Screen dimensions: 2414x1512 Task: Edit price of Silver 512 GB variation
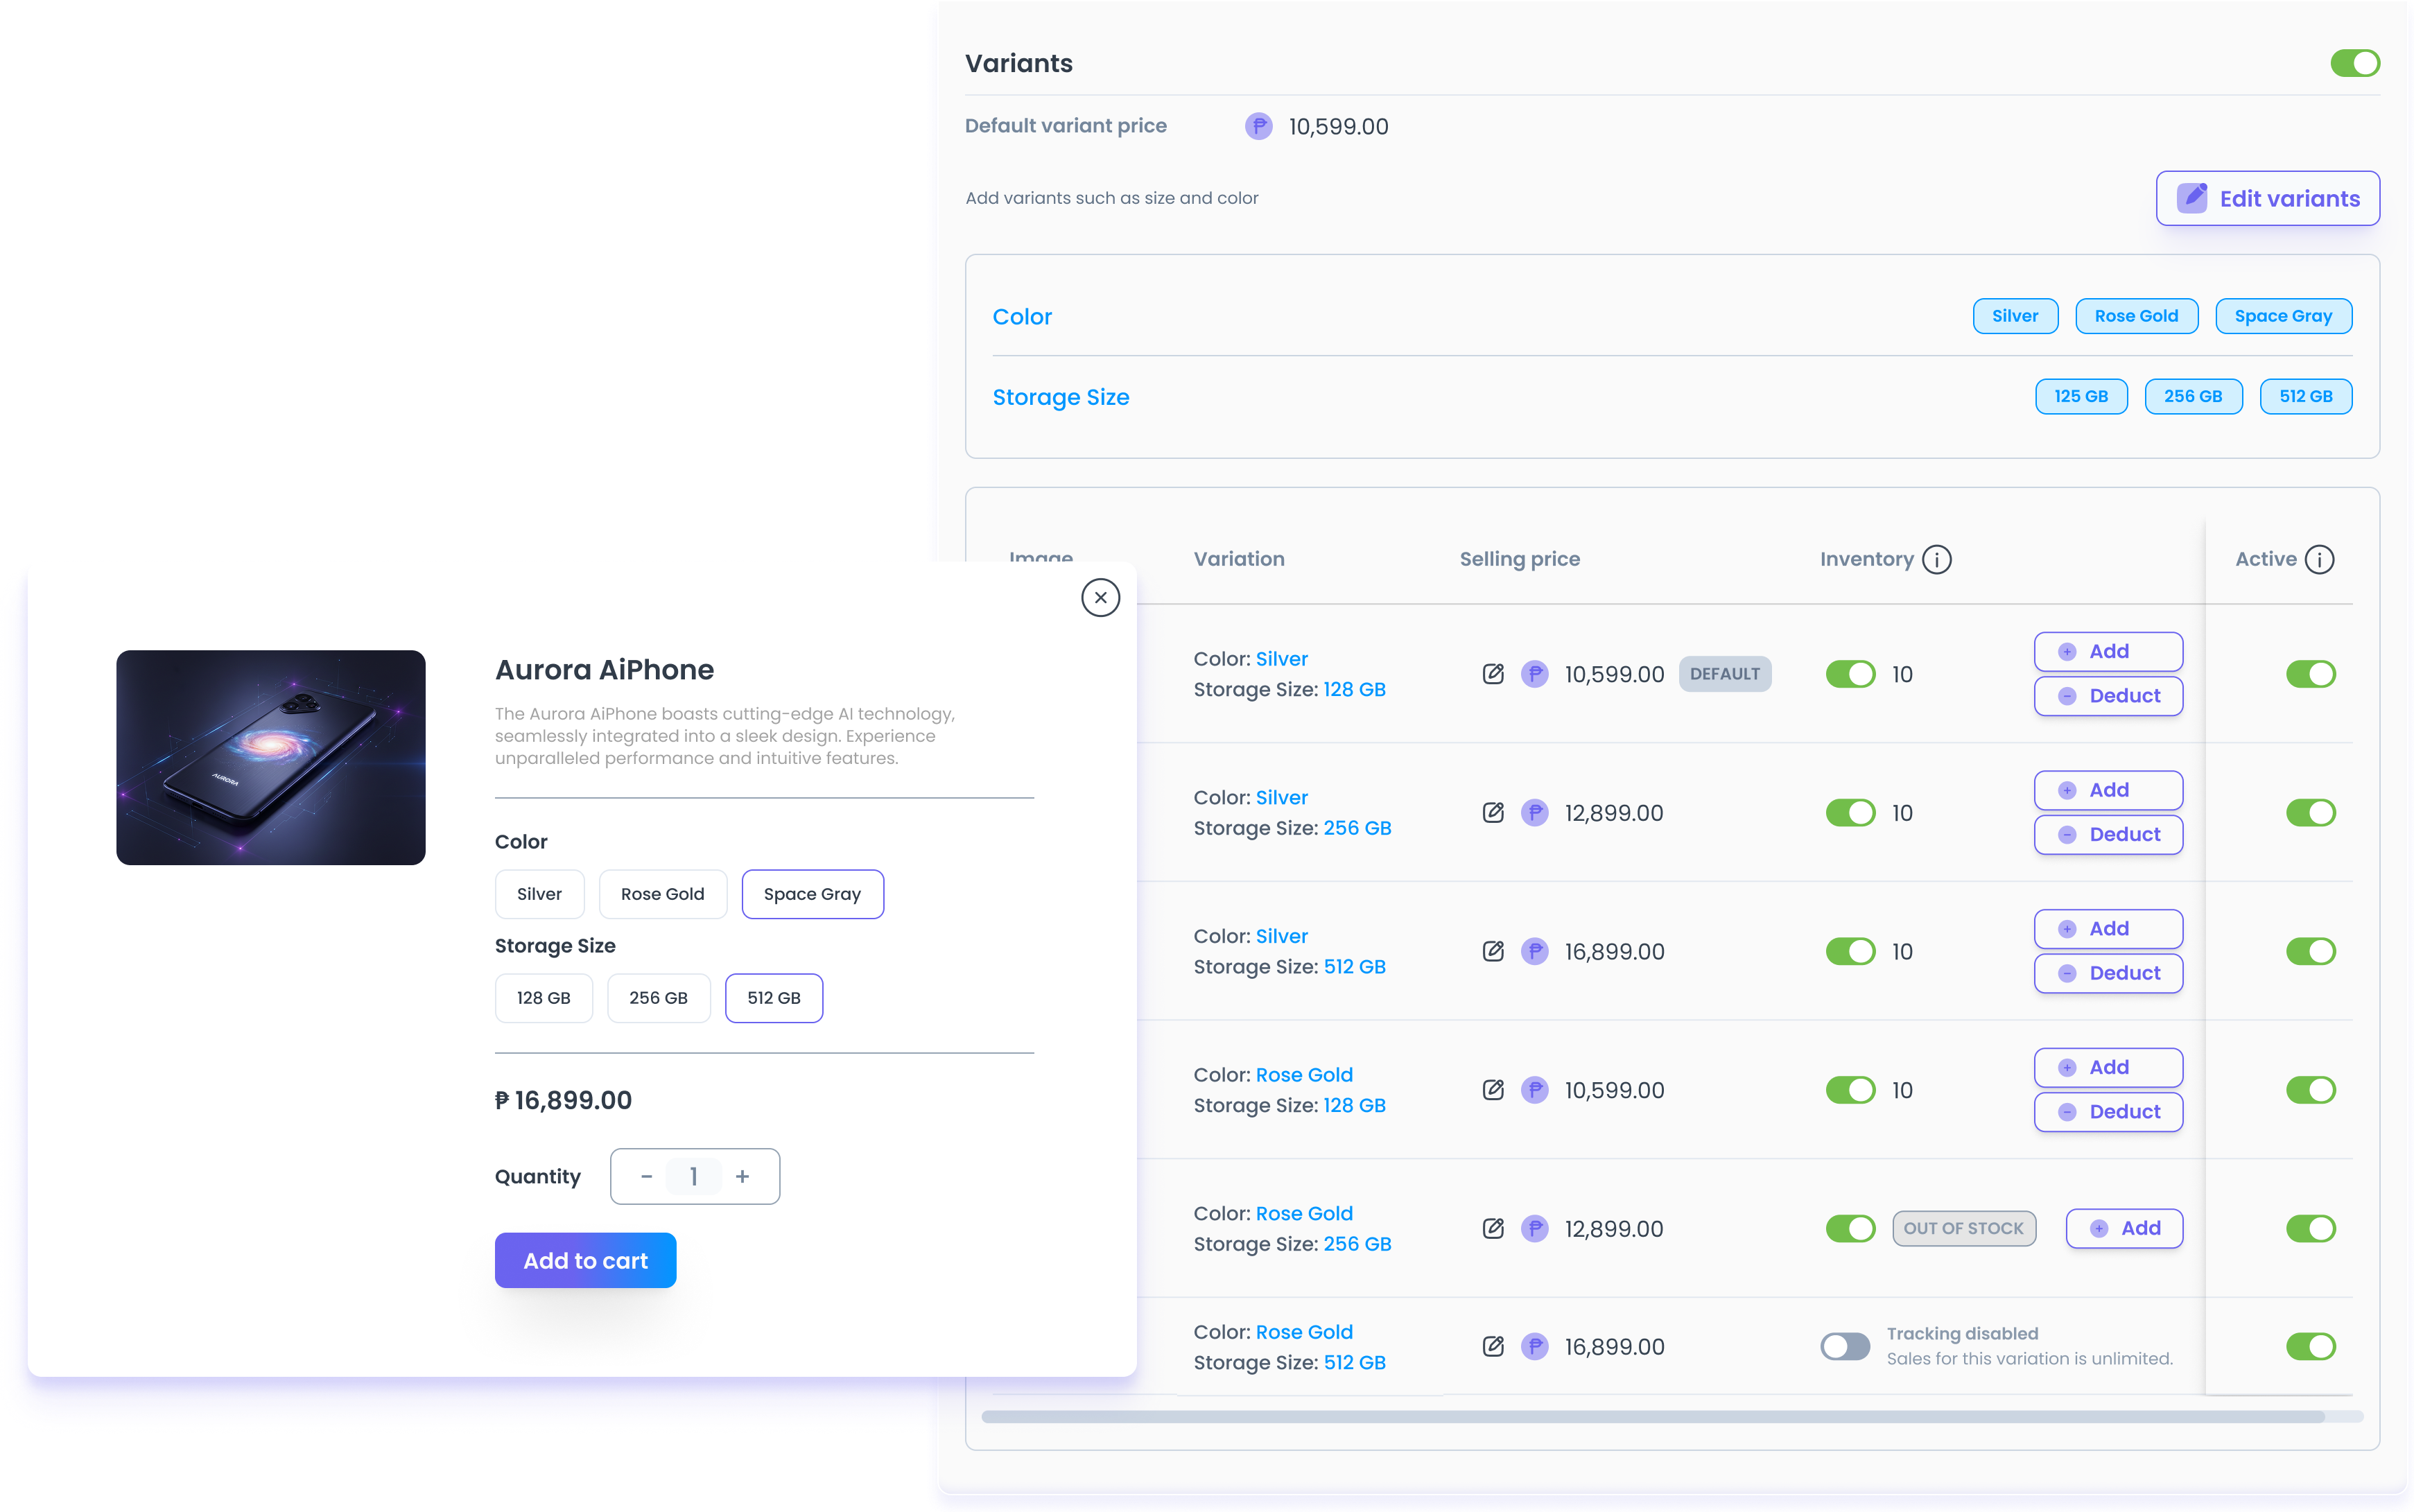click(x=1493, y=951)
